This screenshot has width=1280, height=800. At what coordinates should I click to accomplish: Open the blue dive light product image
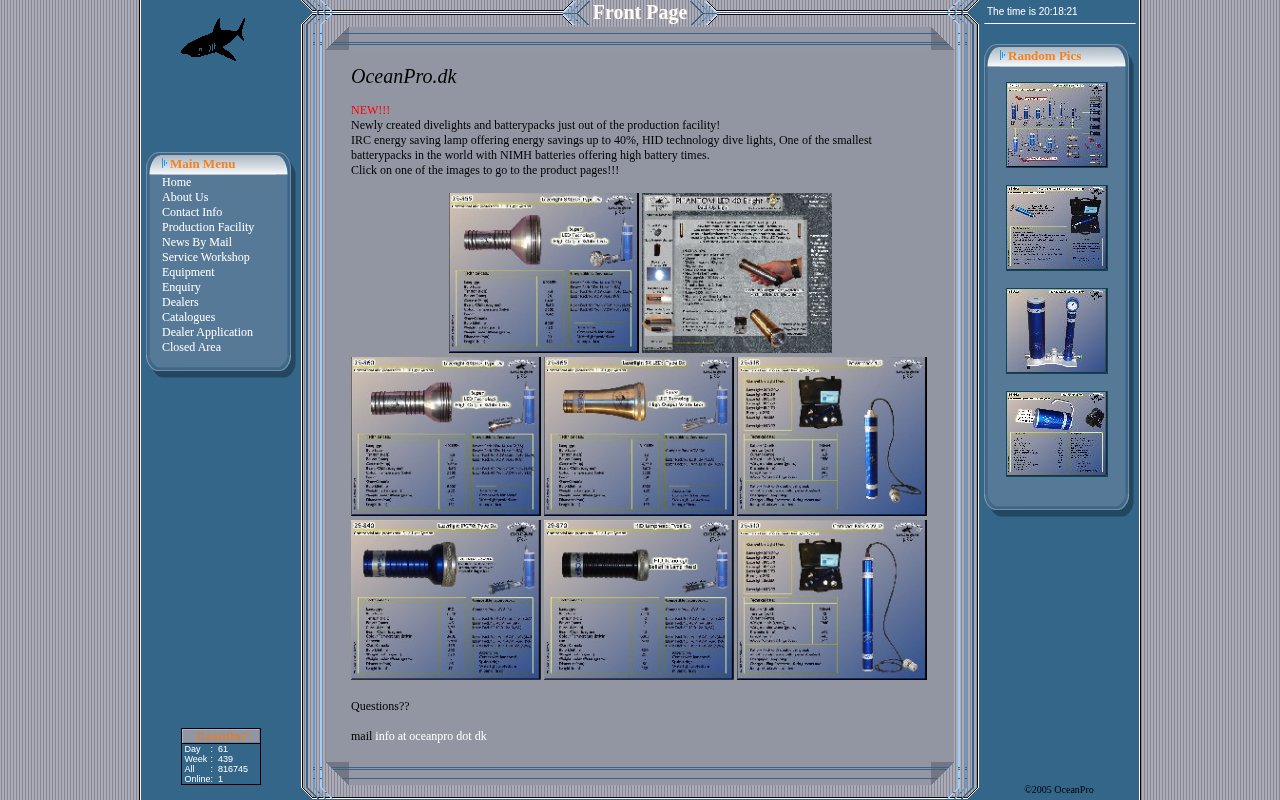click(x=445, y=600)
